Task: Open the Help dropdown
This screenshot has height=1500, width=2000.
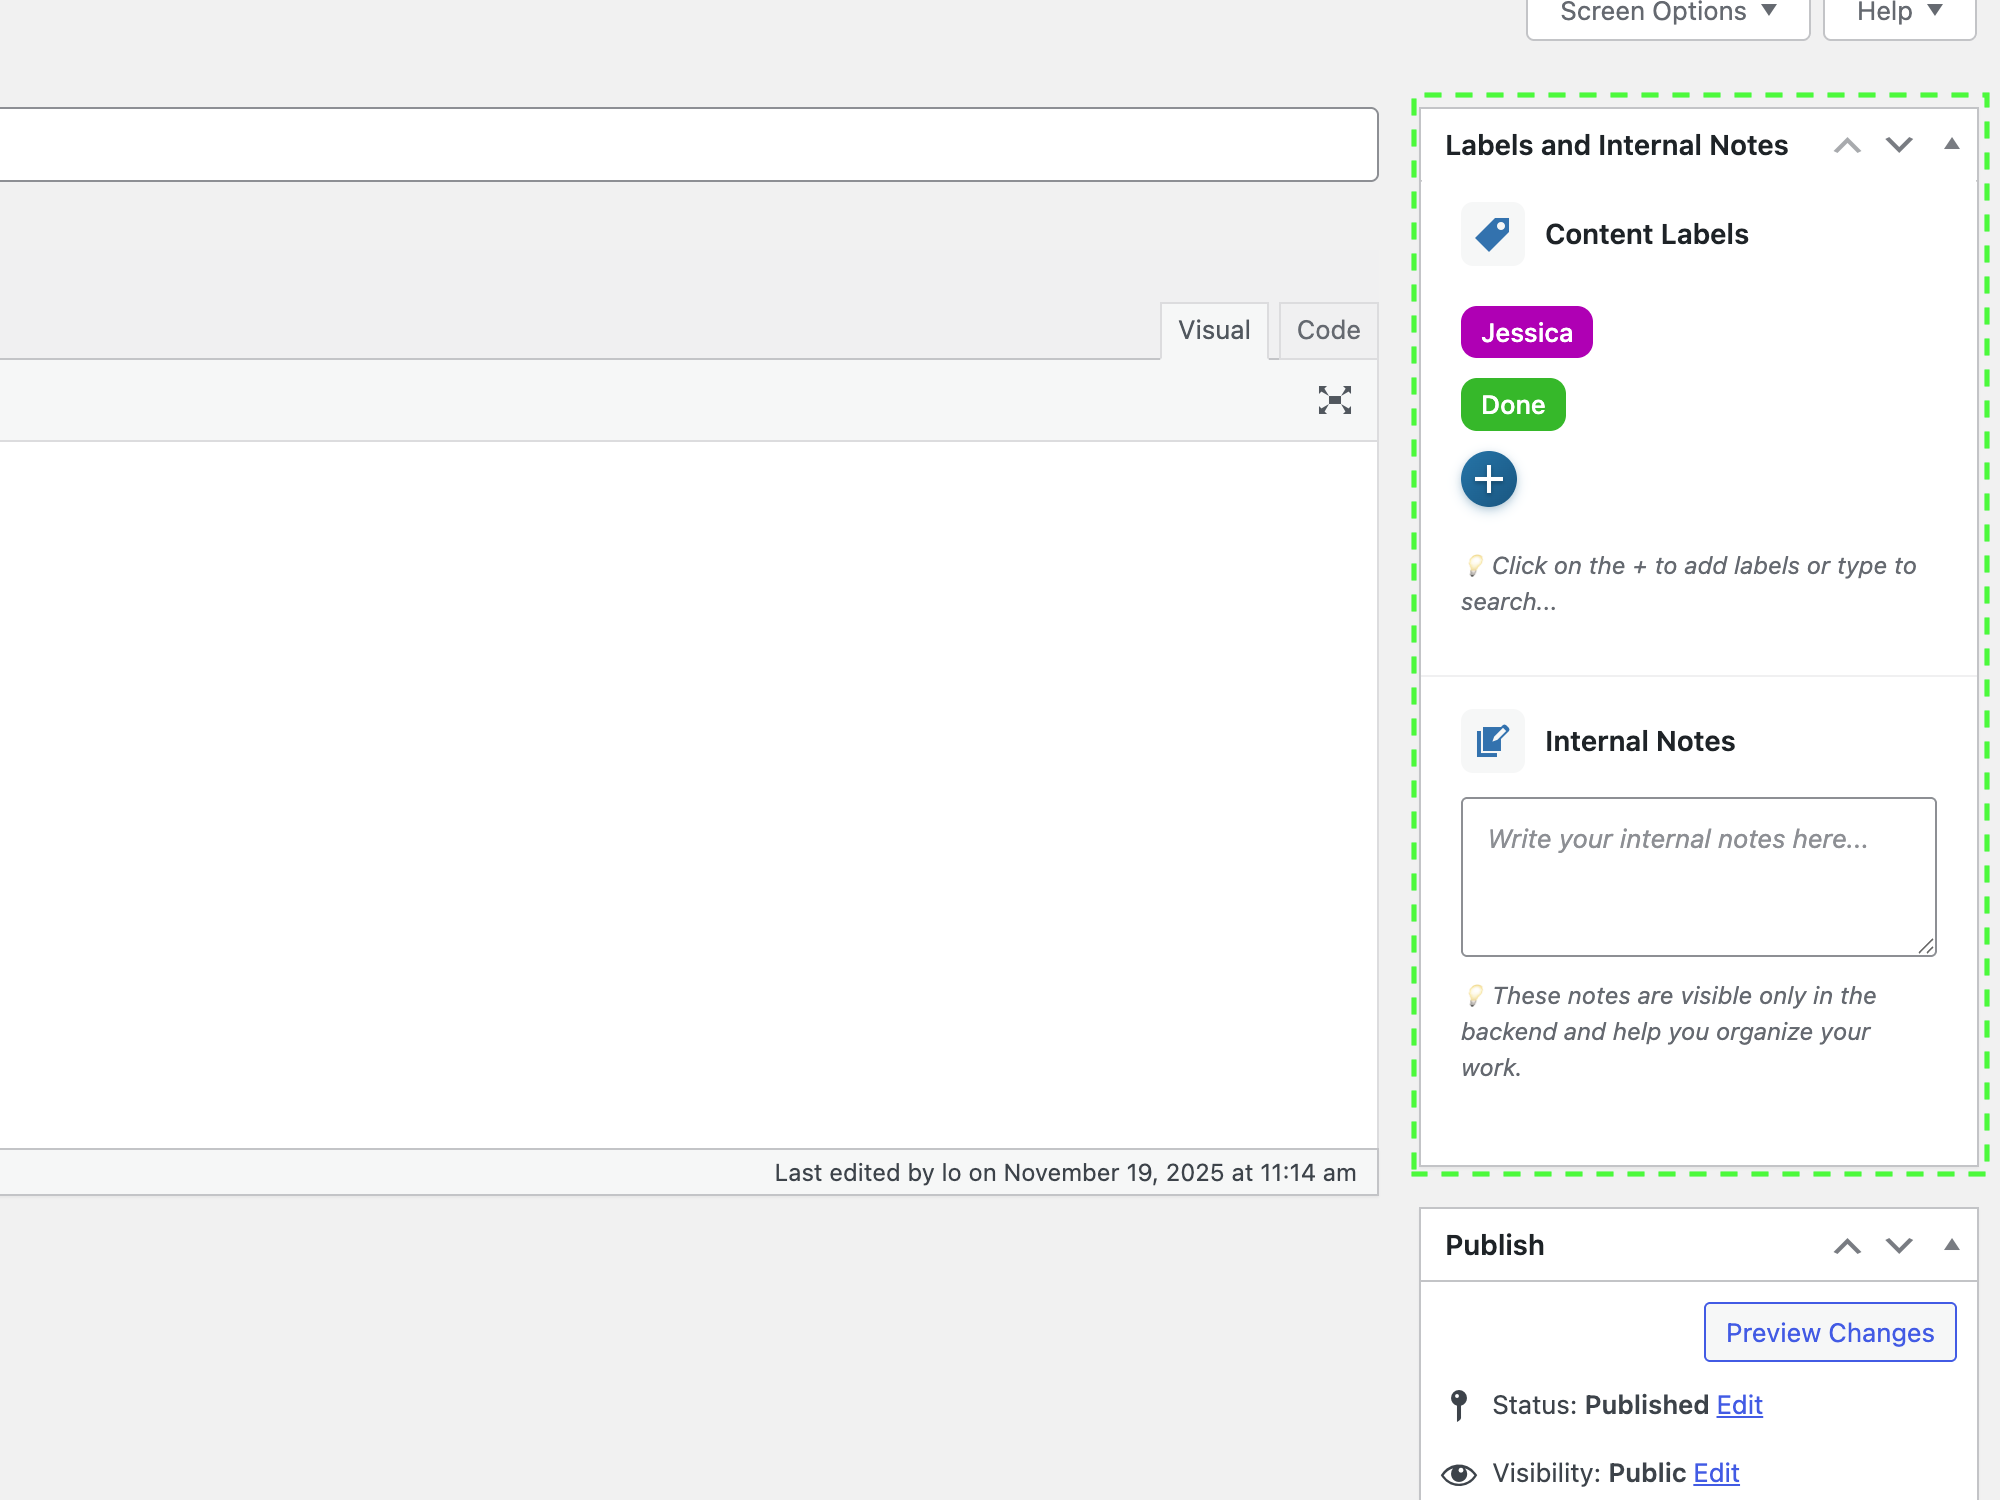Action: 1897,12
